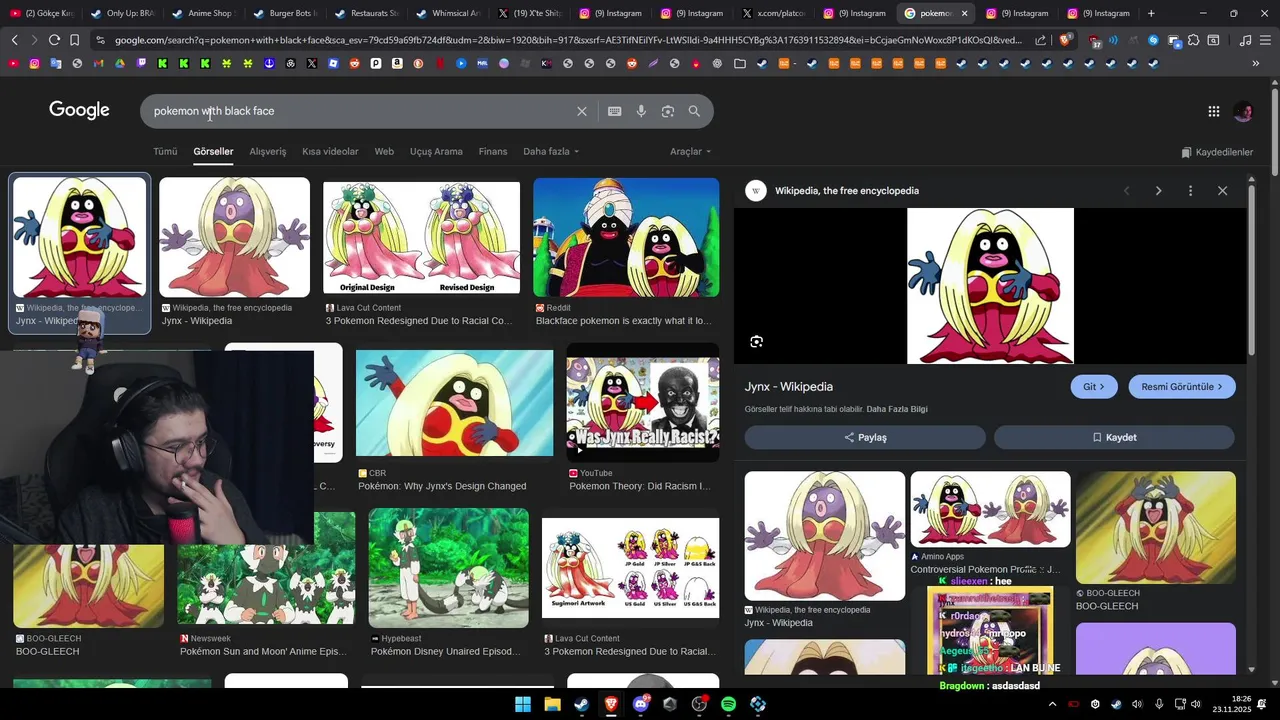Switch to the Burger Bots browser tab

284,13
